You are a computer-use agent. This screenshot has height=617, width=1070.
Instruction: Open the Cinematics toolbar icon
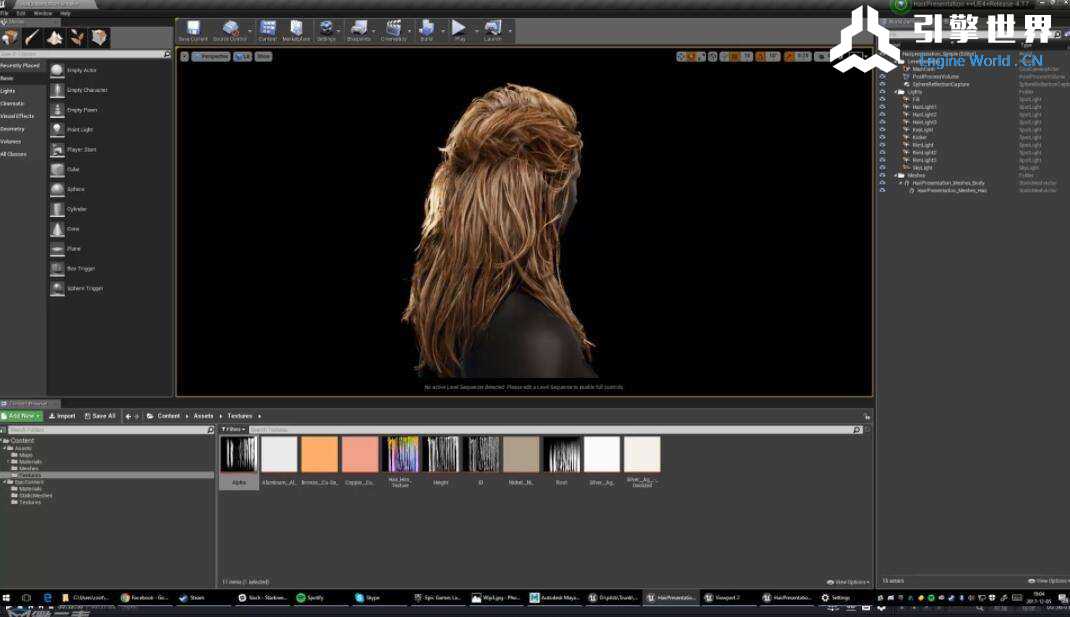click(x=394, y=29)
